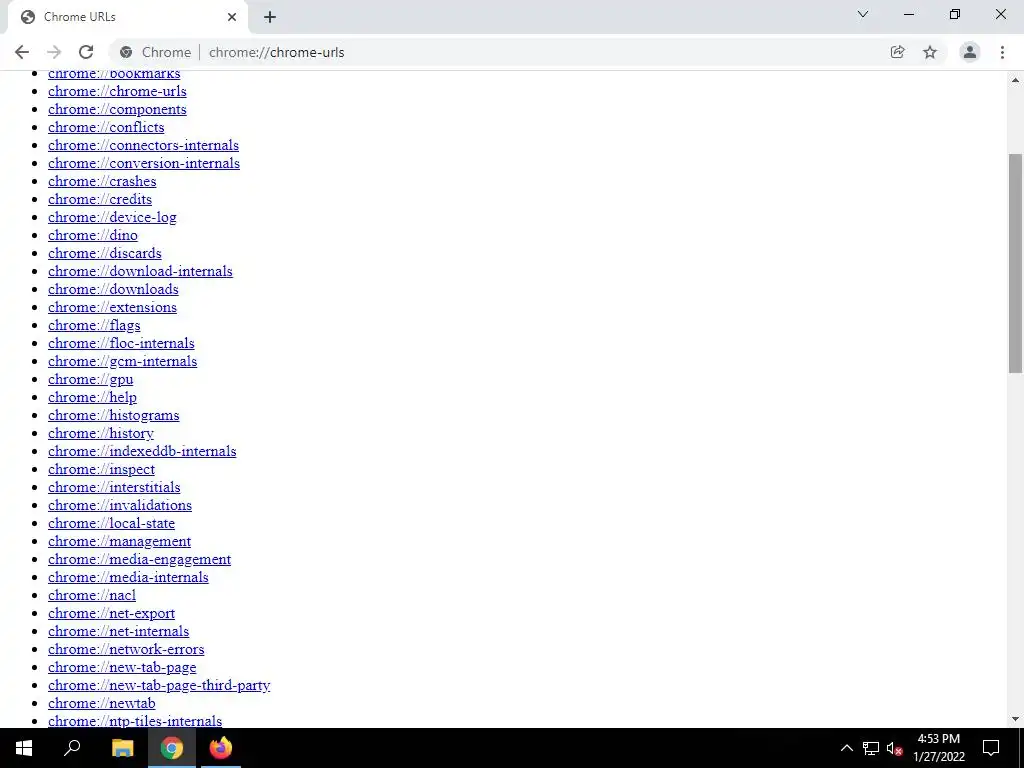
Task: Open chrome://device-log link
Action: coord(112,217)
